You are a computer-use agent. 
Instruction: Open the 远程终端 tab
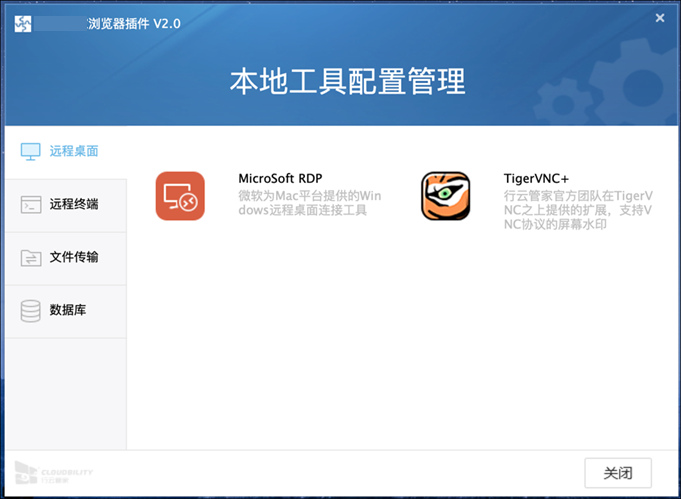66,205
